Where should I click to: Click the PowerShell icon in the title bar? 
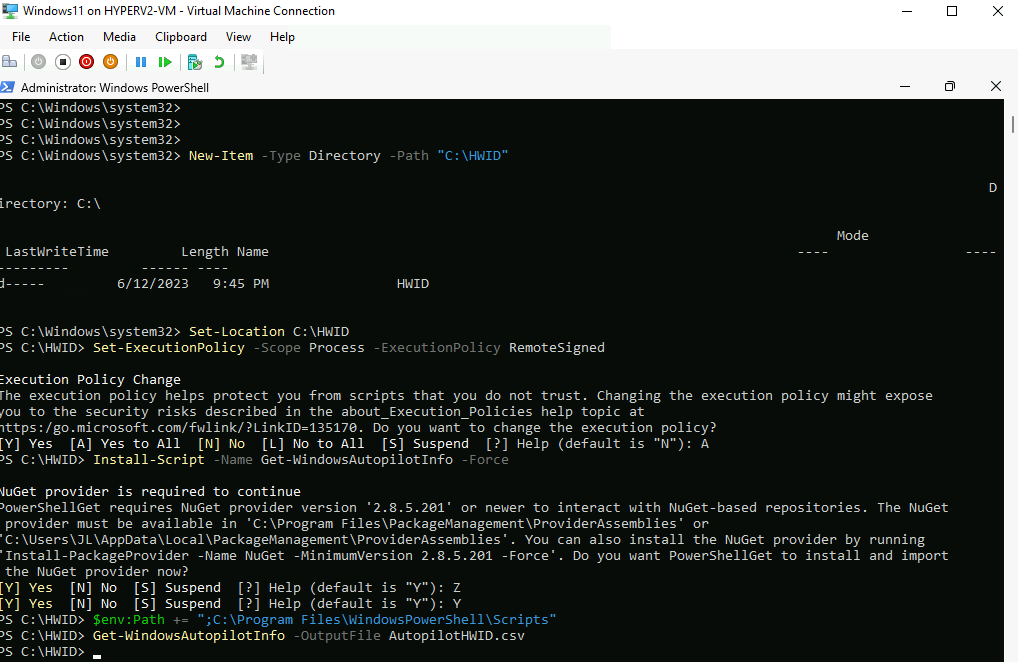point(7,87)
